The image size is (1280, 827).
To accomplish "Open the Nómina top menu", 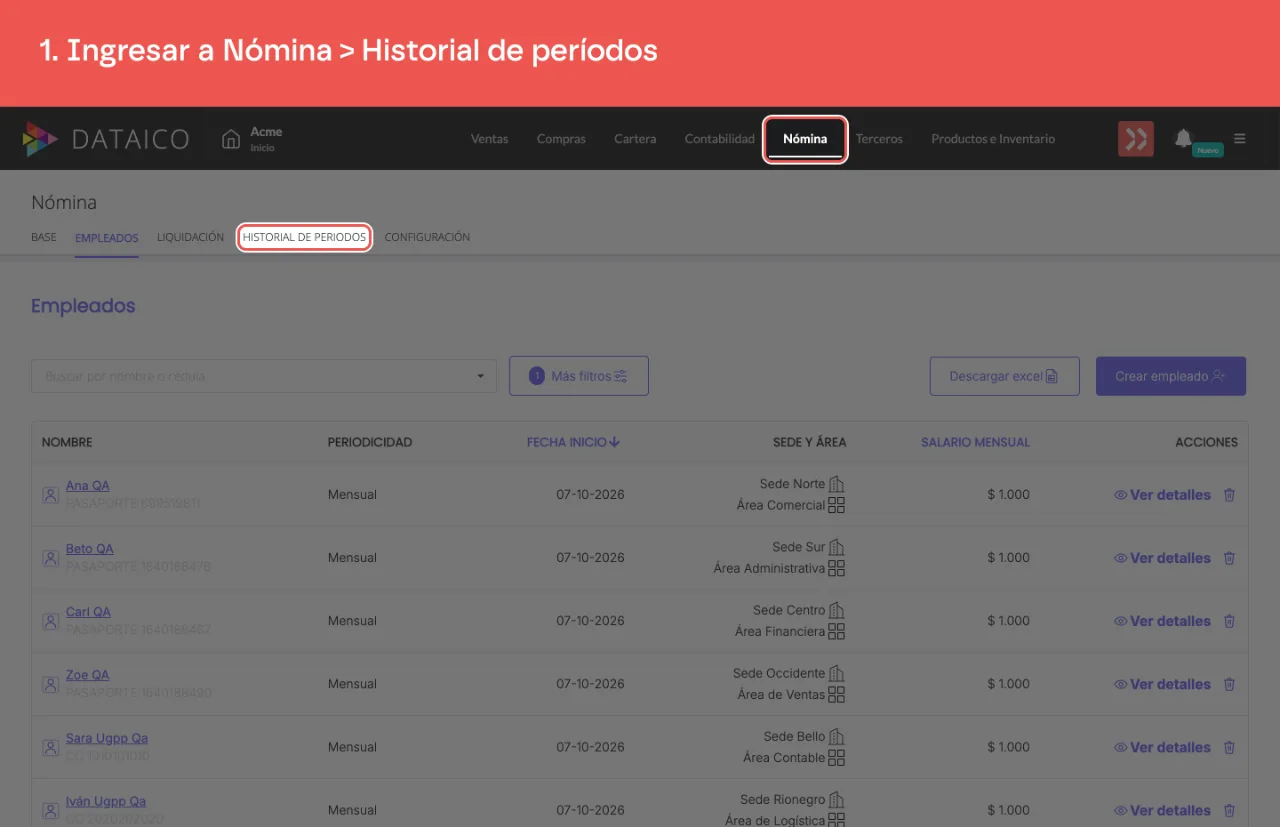I will click(805, 139).
